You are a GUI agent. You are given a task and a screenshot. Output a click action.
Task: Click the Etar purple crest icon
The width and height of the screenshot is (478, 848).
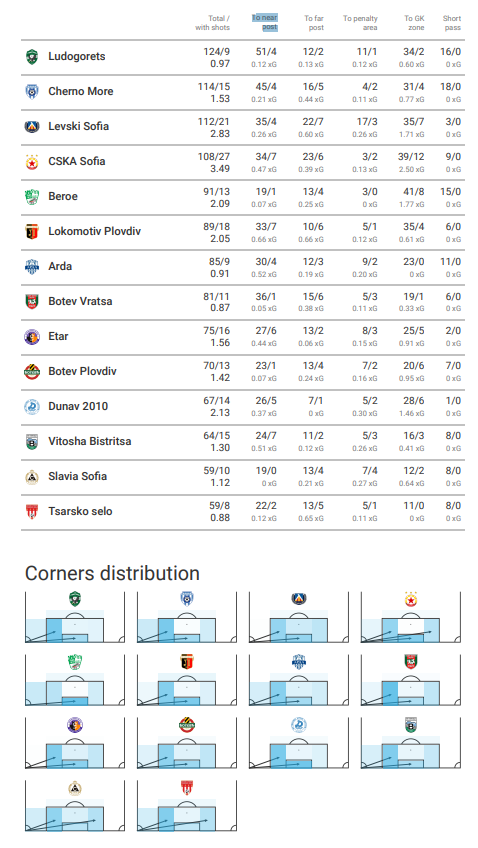[32, 337]
